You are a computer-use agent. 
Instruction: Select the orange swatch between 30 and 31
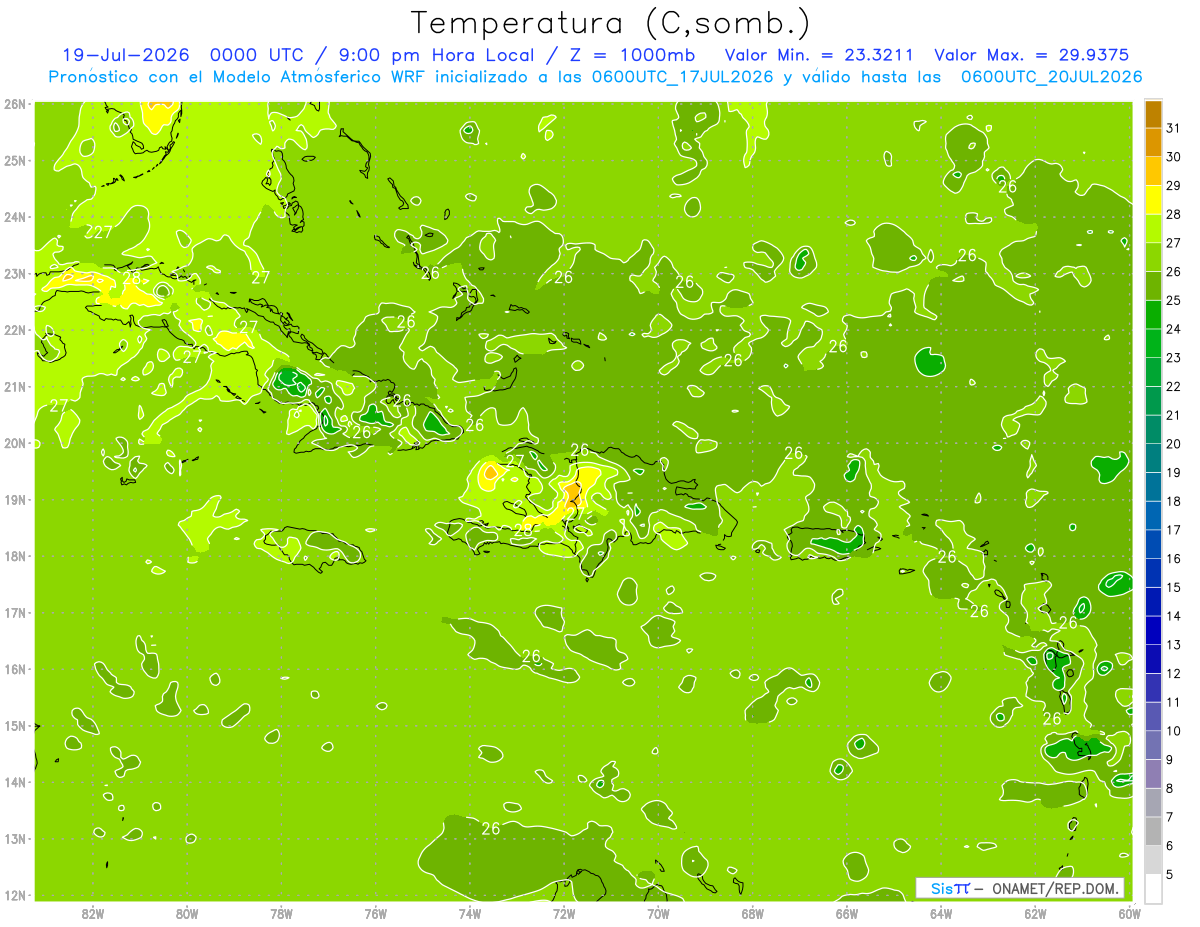coord(1153,142)
